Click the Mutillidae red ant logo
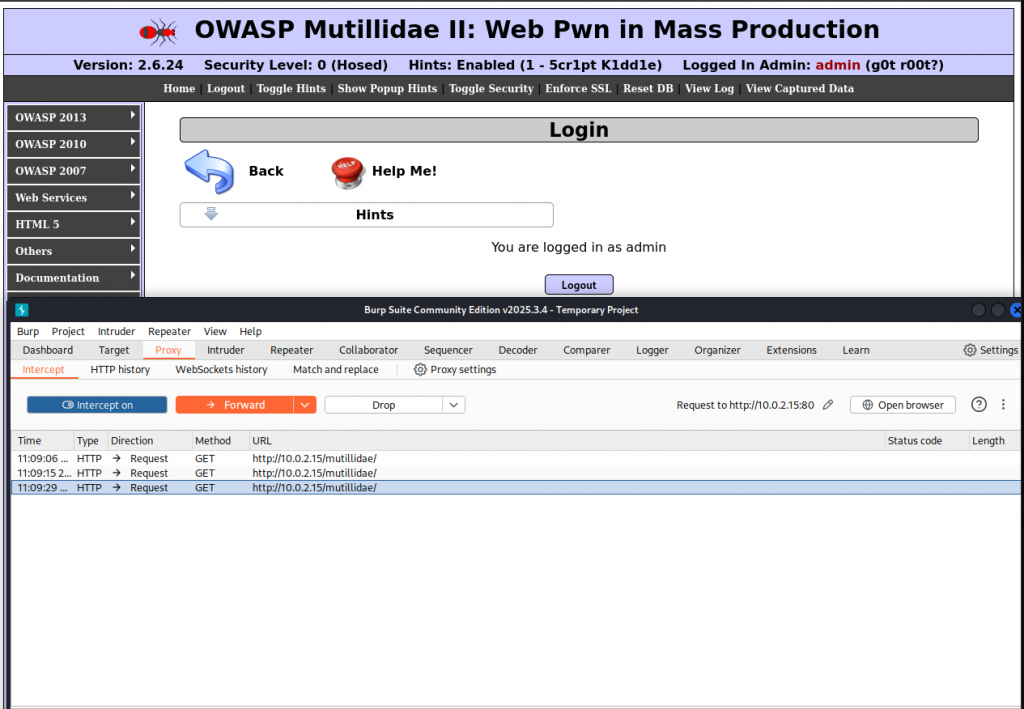Image resolution: width=1024 pixels, height=709 pixels. (x=159, y=31)
